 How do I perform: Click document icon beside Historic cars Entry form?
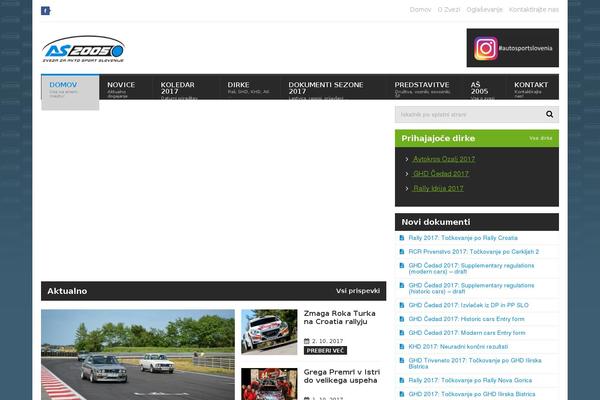(402, 319)
